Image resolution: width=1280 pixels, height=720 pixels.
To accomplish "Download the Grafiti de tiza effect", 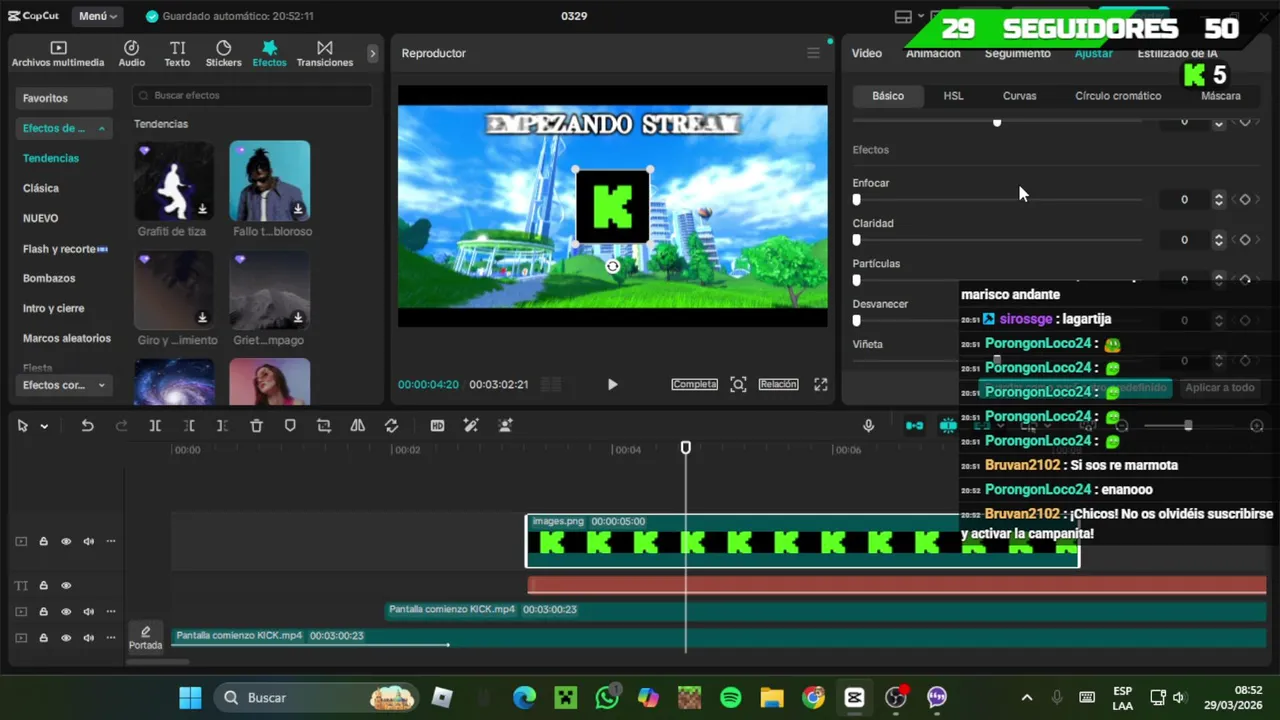I will [202, 209].
